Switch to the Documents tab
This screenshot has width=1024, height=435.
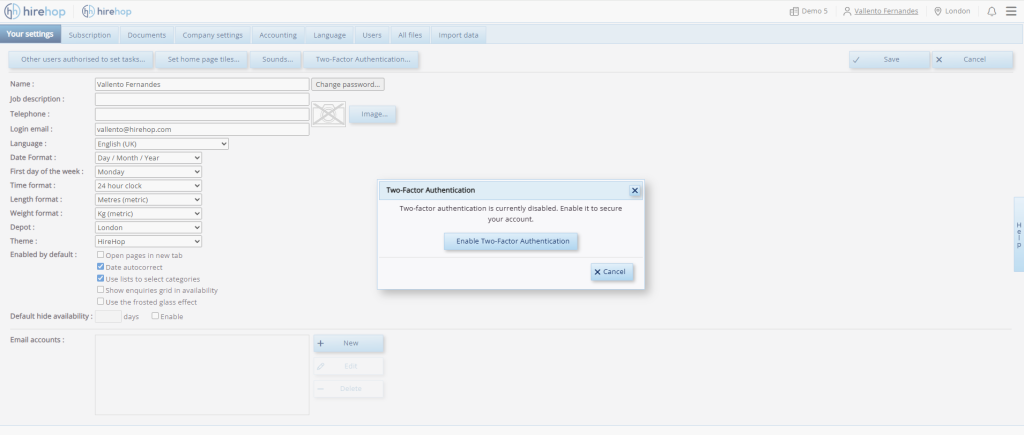147,35
